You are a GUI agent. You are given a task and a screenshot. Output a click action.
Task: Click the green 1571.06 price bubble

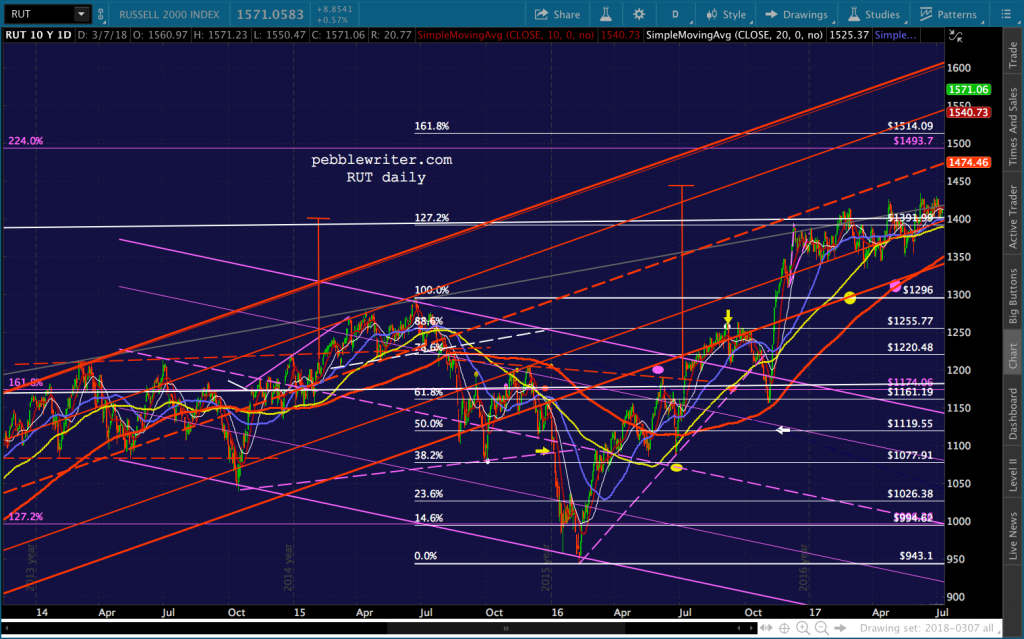tap(968, 90)
